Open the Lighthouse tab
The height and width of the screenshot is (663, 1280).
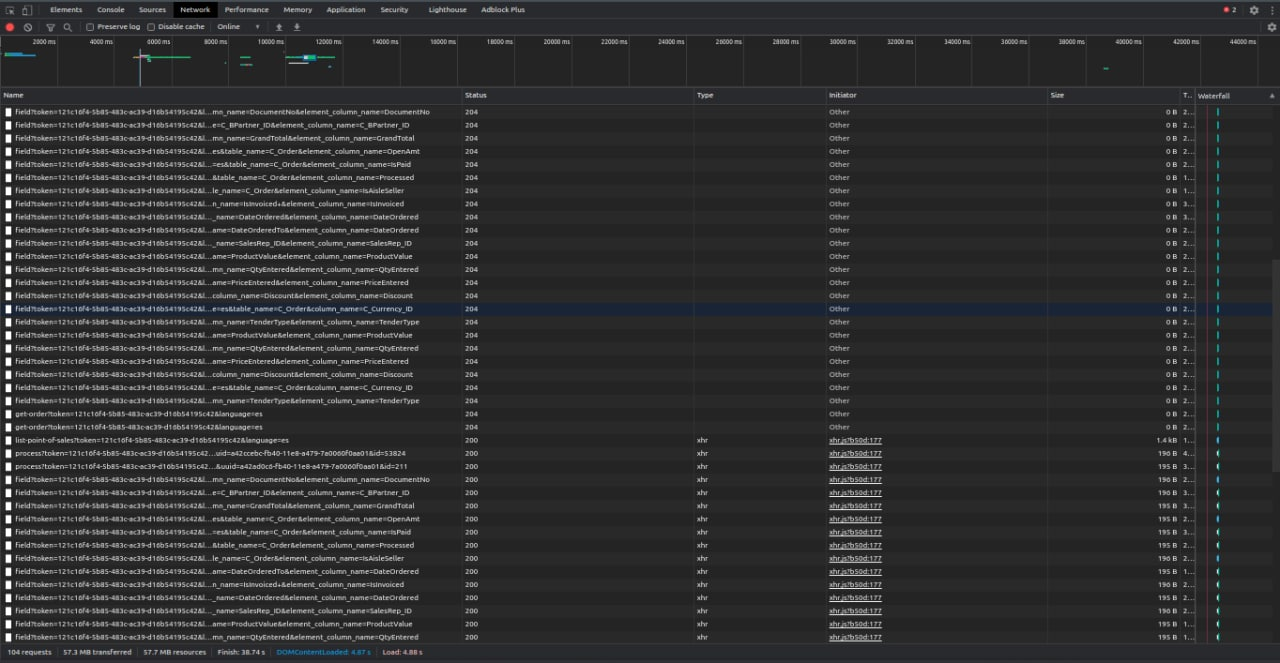447,10
